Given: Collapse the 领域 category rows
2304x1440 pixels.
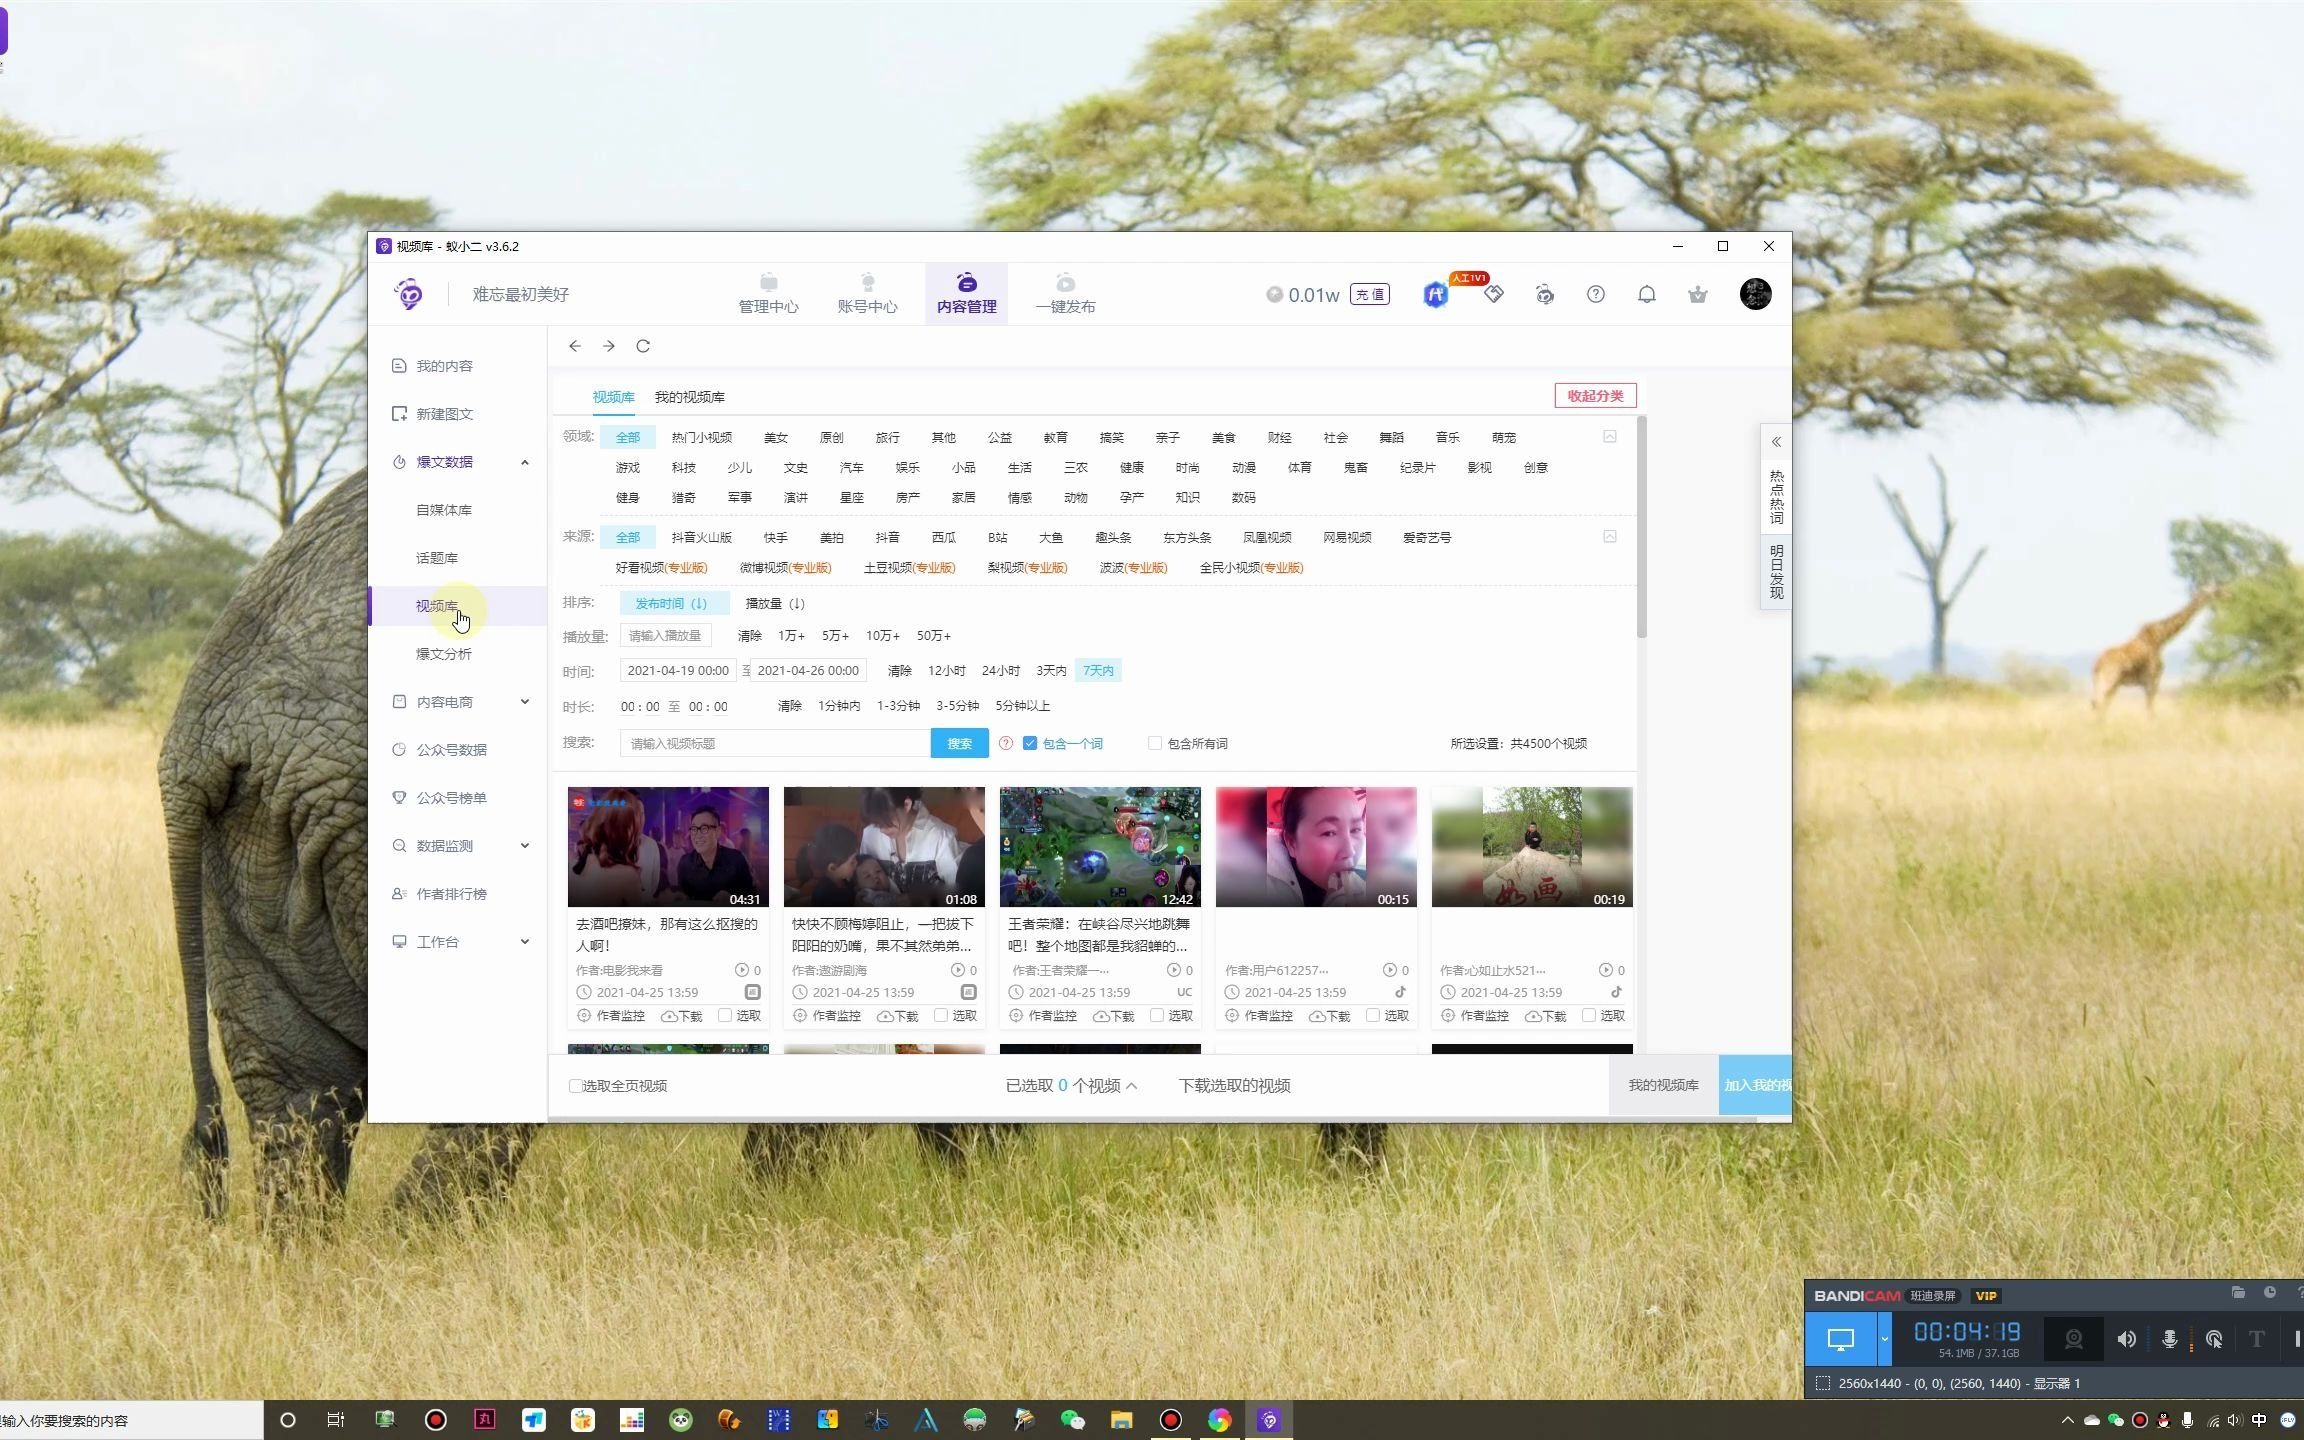Looking at the screenshot, I should tap(1610, 437).
